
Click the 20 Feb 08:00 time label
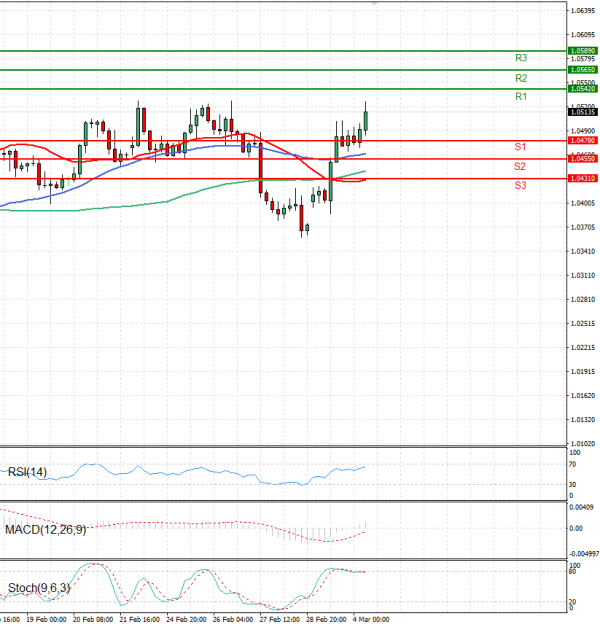(93, 619)
